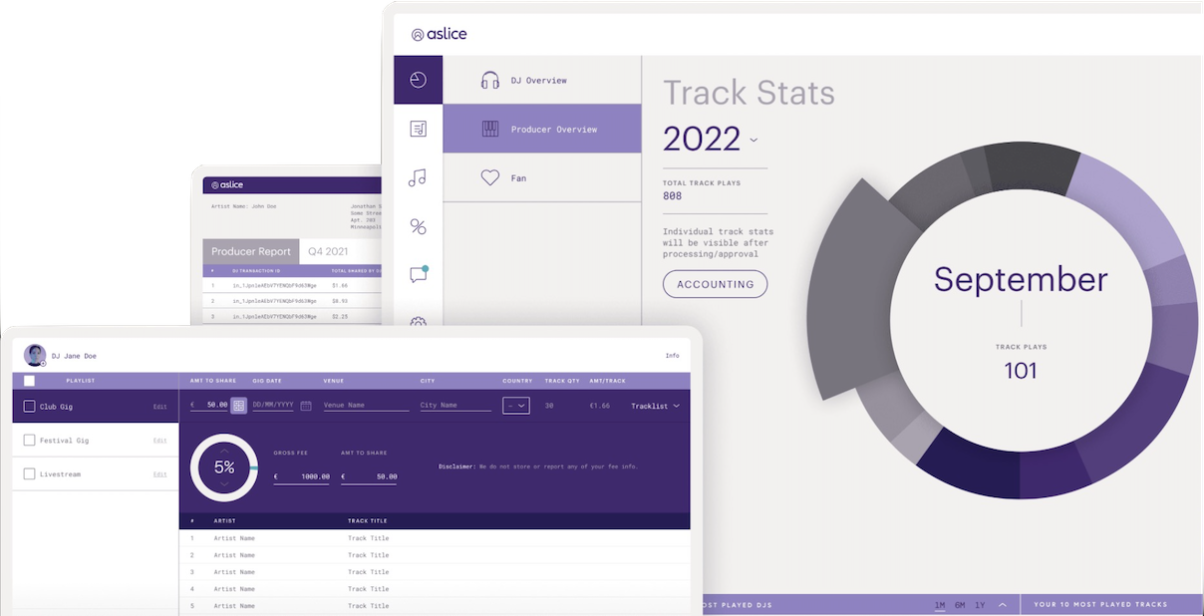Open the Country dropdown
Image resolution: width=1204 pixels, height=616 pixels.
click(516, 406)
